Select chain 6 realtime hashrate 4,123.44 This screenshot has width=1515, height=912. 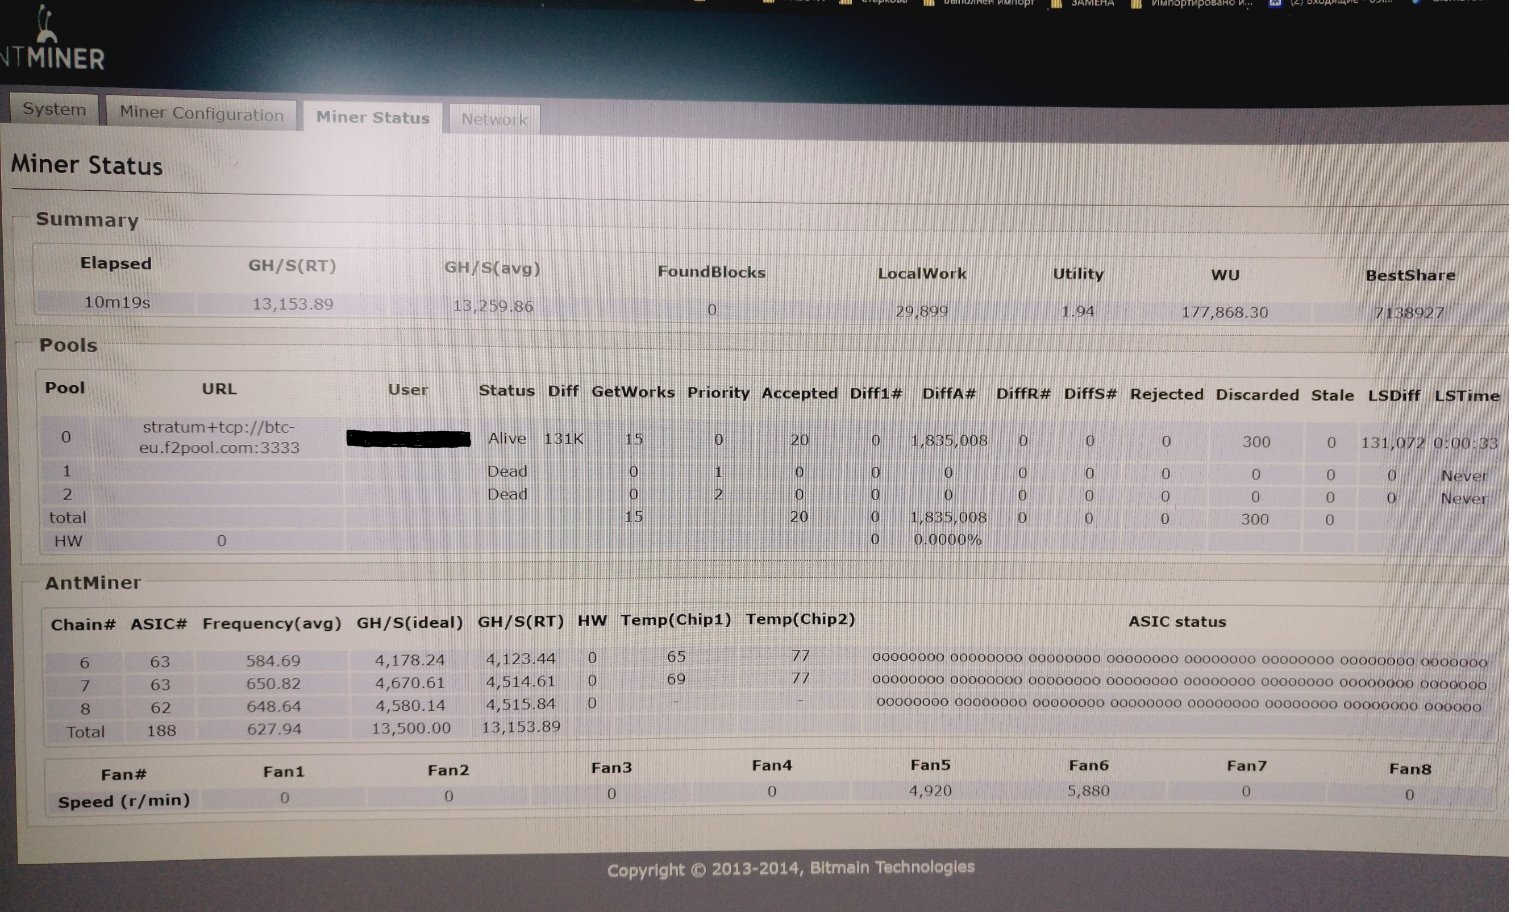click(x=520, y=658)
